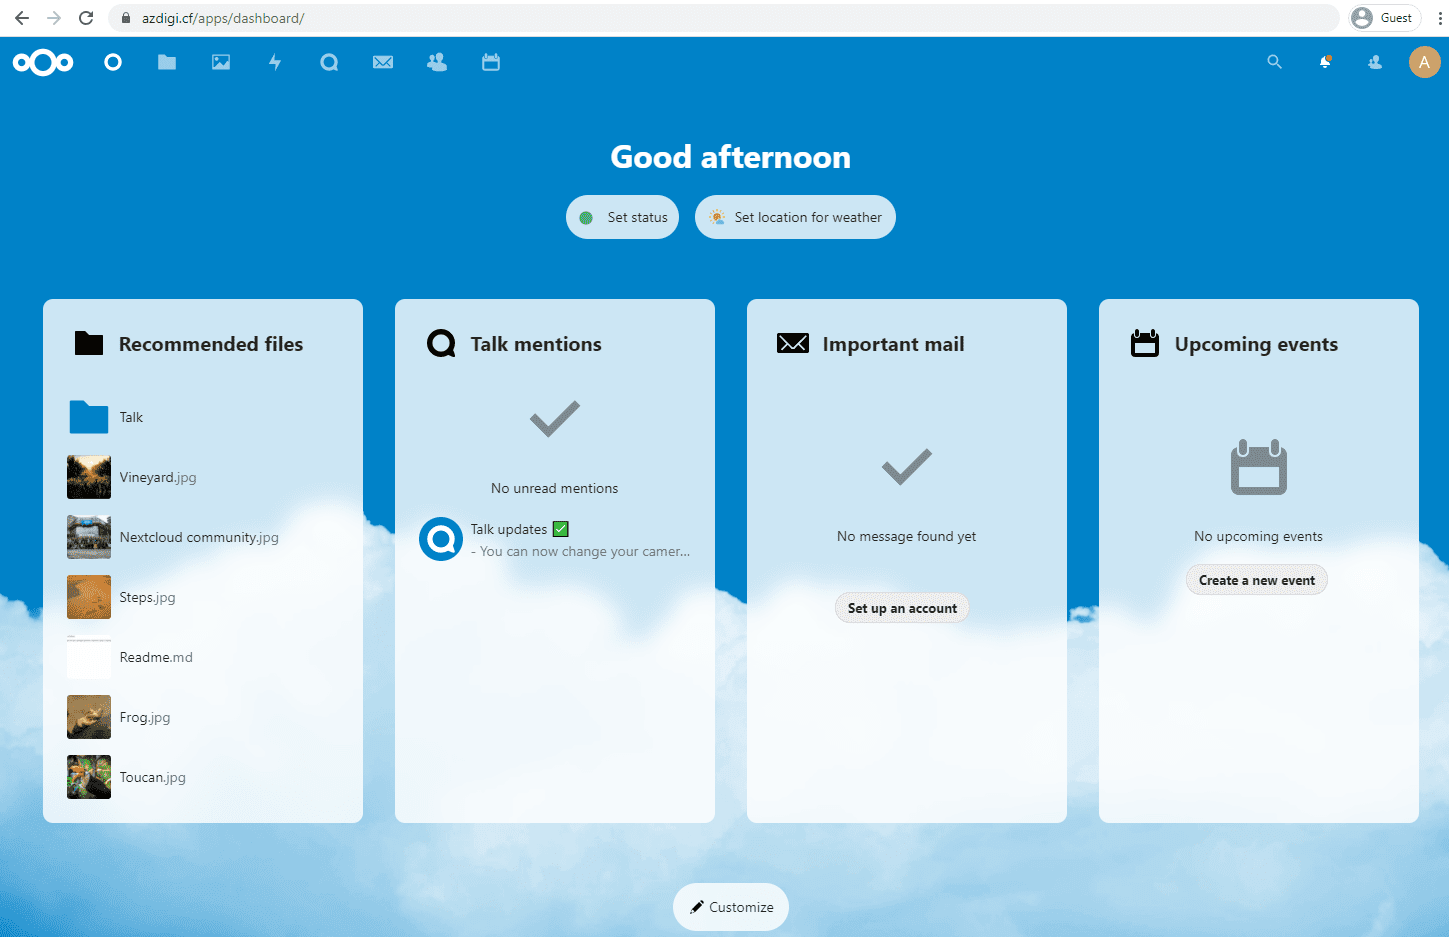Open the Calendar app from the top bar
The height and width of the screenshot is (937, 1449).
point(490,62)
